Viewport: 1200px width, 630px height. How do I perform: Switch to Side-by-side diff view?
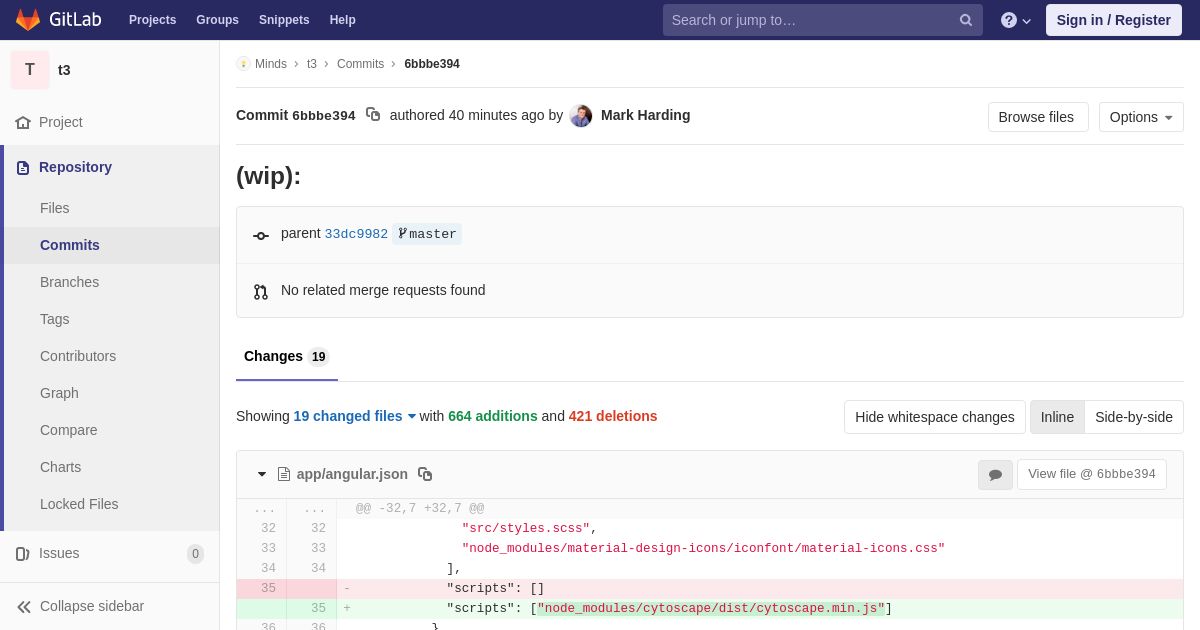tap(1134, 417)
